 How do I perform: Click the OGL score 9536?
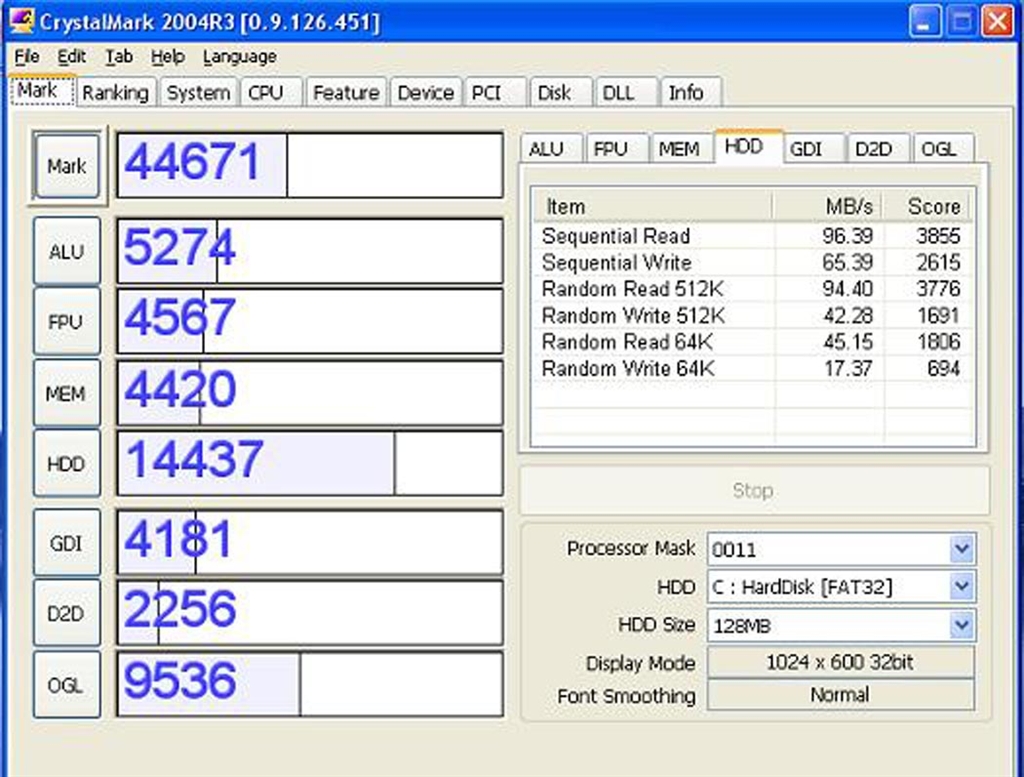pyautogui.click(x=180, y=680)
